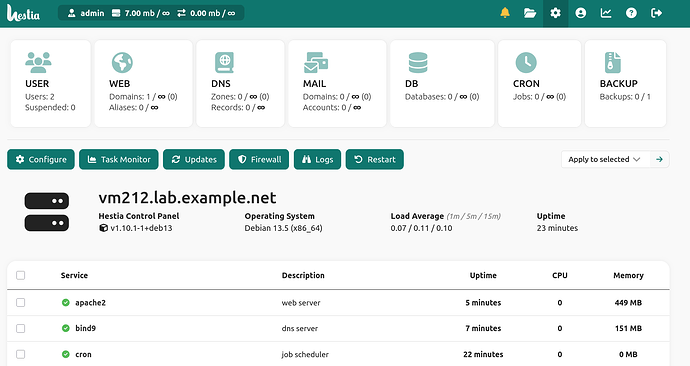Open the statistics chart icon
This screenshot has width=690, height=366.
pos(606,13)
